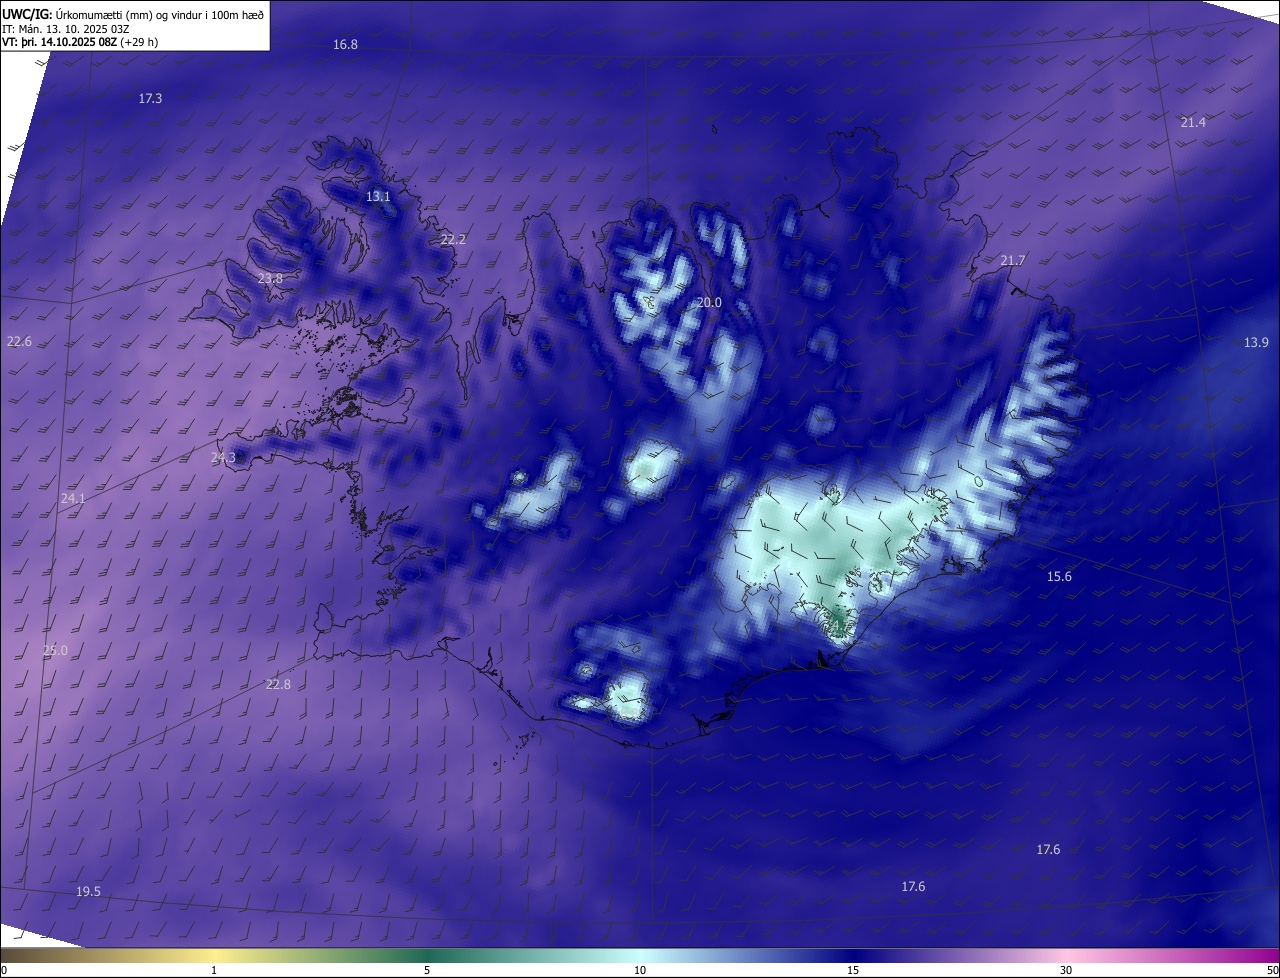Select the 25.0 wind value label

(55, 651)
